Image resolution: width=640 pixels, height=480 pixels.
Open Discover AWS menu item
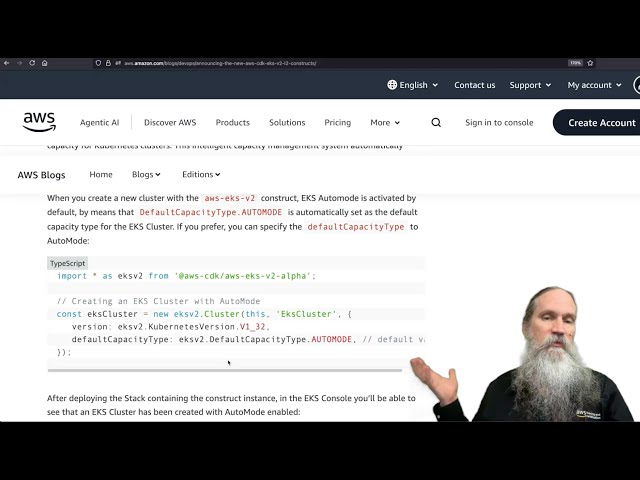pos(170,122)
